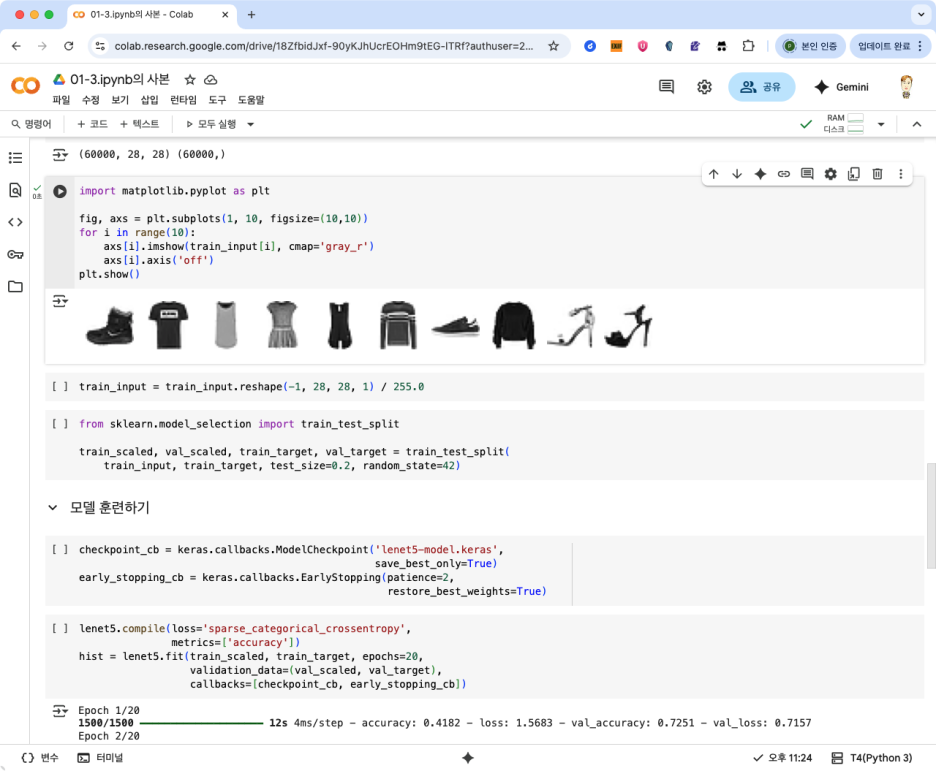Open the site information icon in the address bar
Screen dimensions: 936x771
[x=100, y=46]
